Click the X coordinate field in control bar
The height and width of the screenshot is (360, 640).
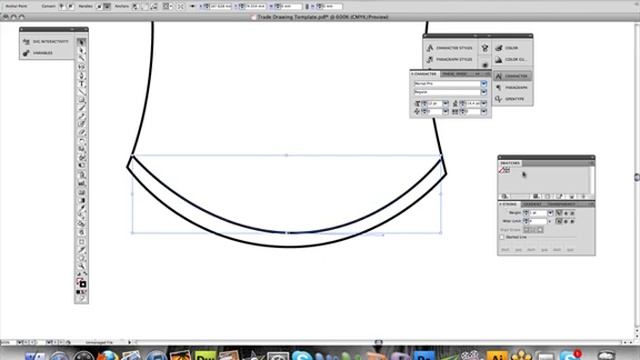[x=220, y=7]
